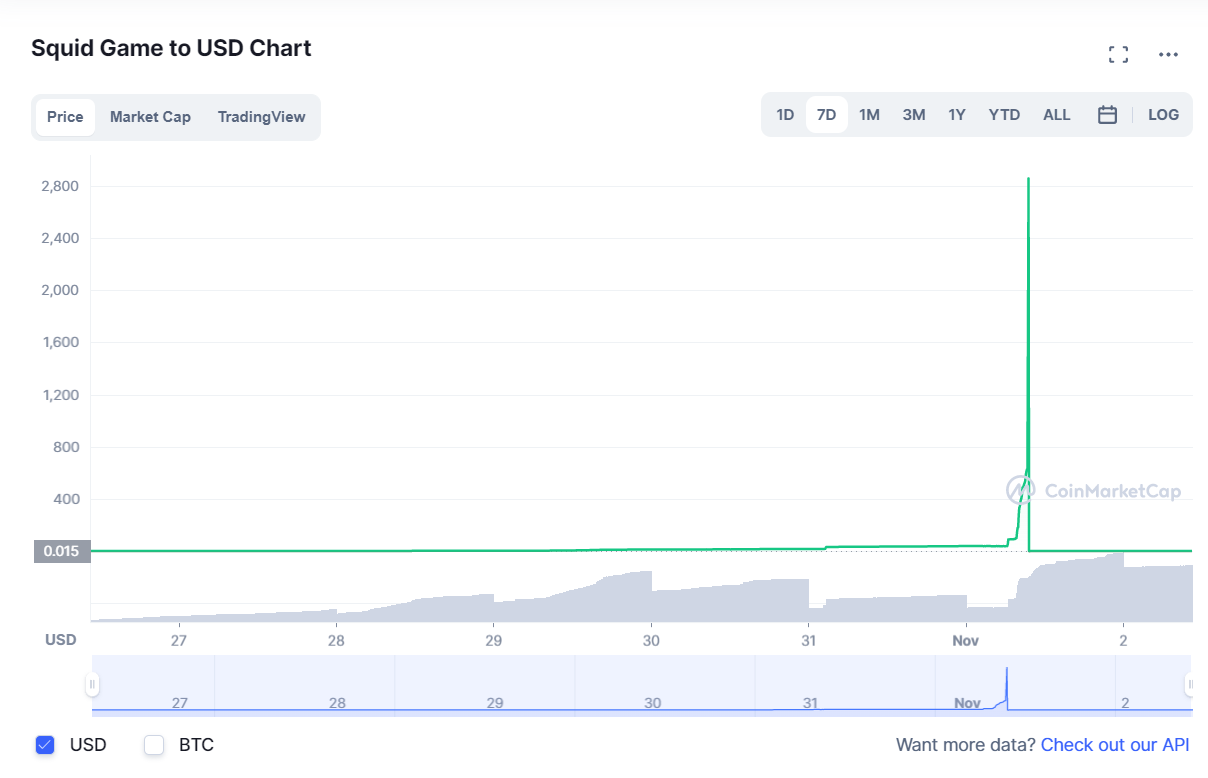Click the 0.015 current price label
This screenshot has width=1208, height=778.
[62, 551]
